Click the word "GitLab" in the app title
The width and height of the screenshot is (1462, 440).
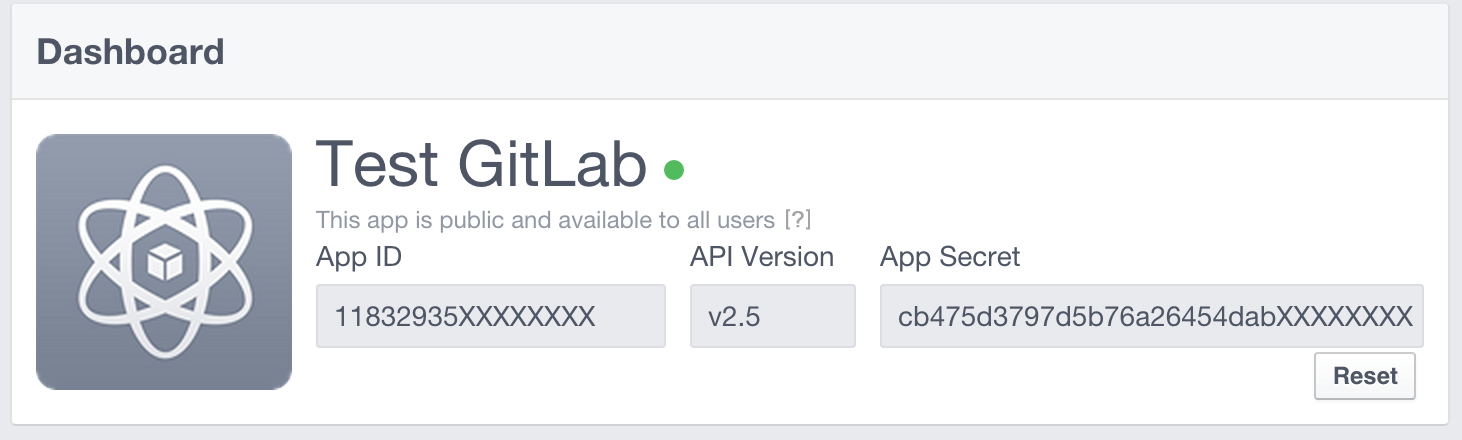tap(552, 166)
